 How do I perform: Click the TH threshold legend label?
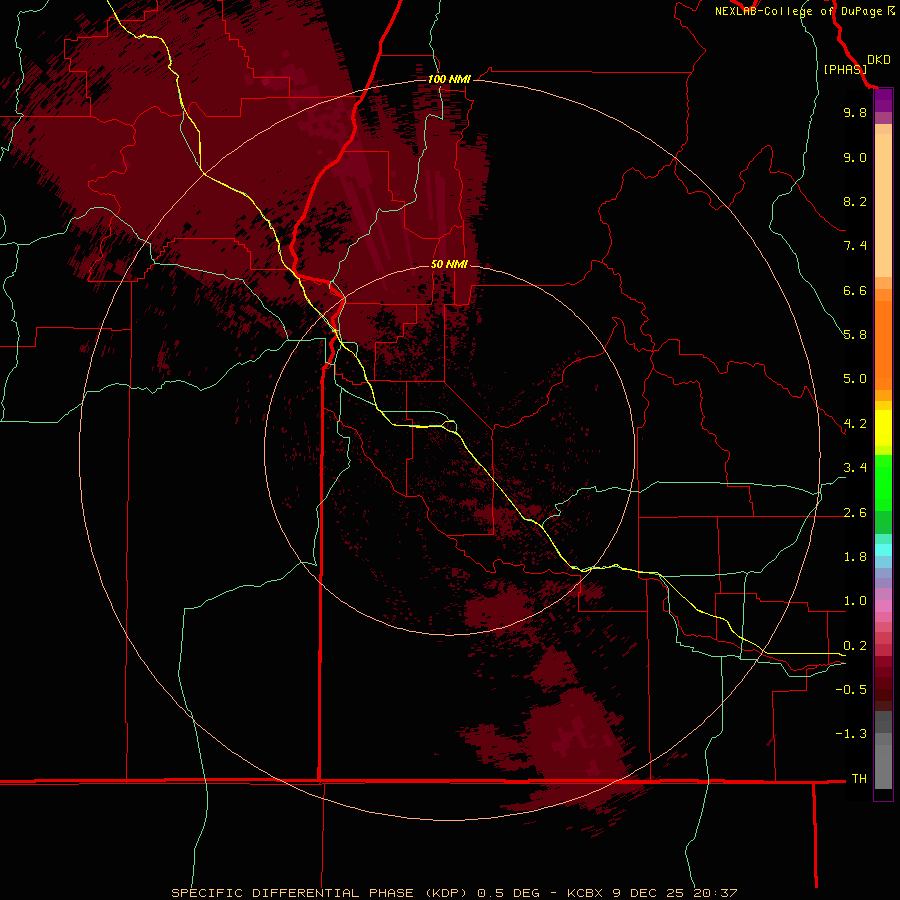859,779
